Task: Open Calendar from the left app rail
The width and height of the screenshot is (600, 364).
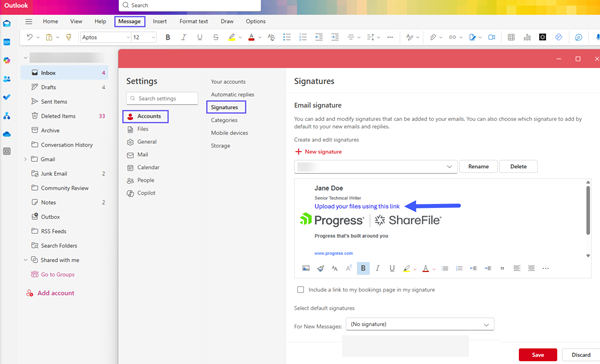Action: point(7,42)
